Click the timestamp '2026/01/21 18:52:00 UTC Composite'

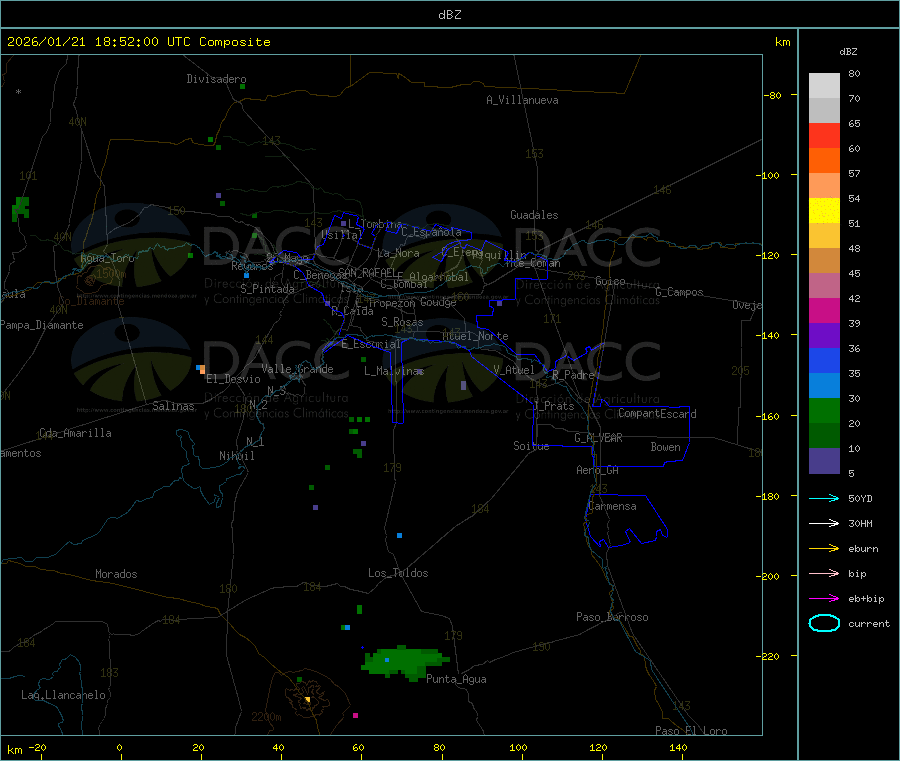[x=138, y=42]
